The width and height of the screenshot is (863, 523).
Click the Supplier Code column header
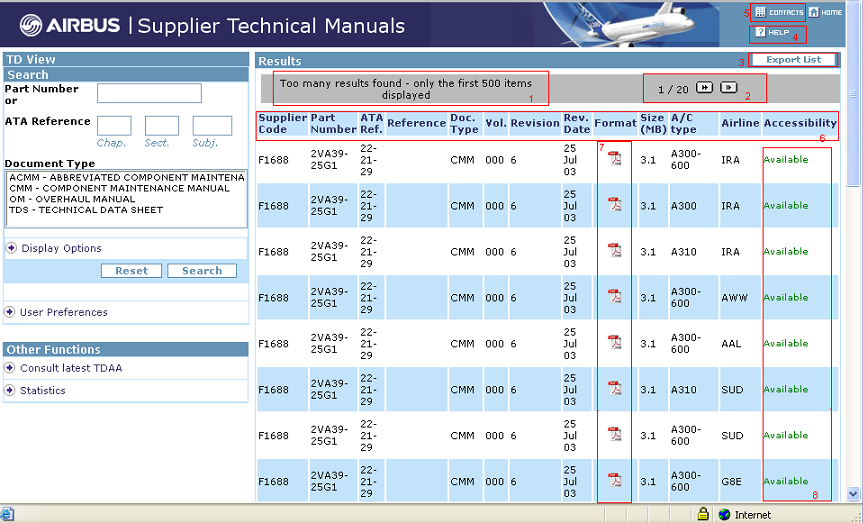pyautogui.click(x=282, y=123)
